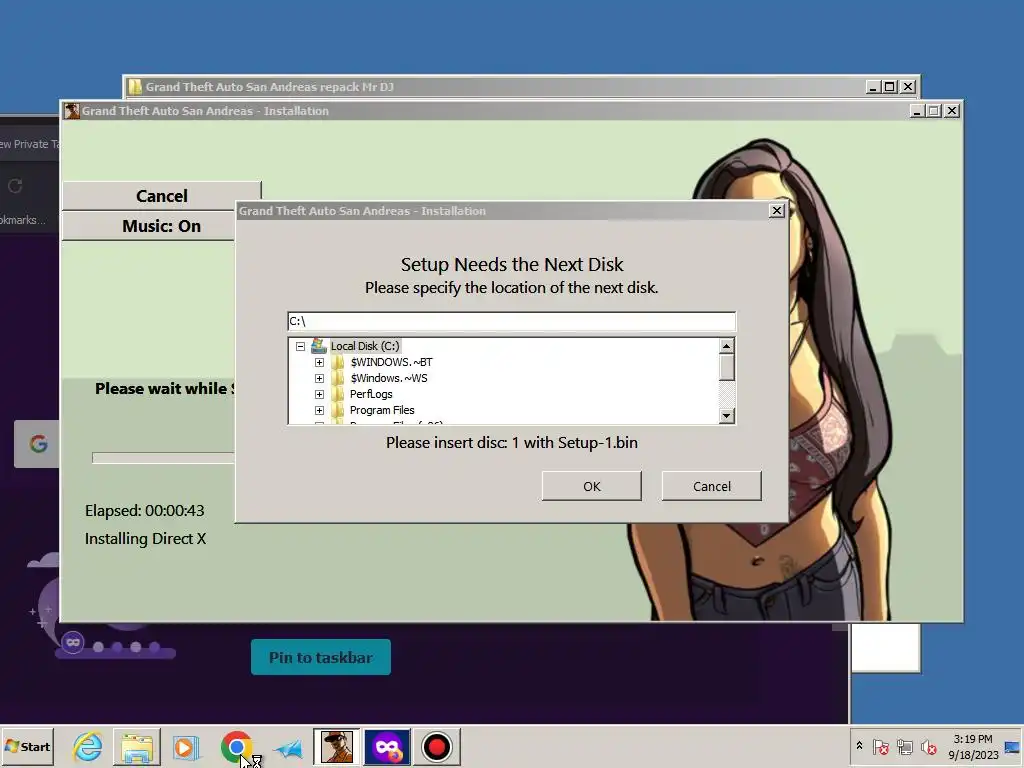
Task: Expand the $Windows.~WS folder
Action: pos(319,378)
